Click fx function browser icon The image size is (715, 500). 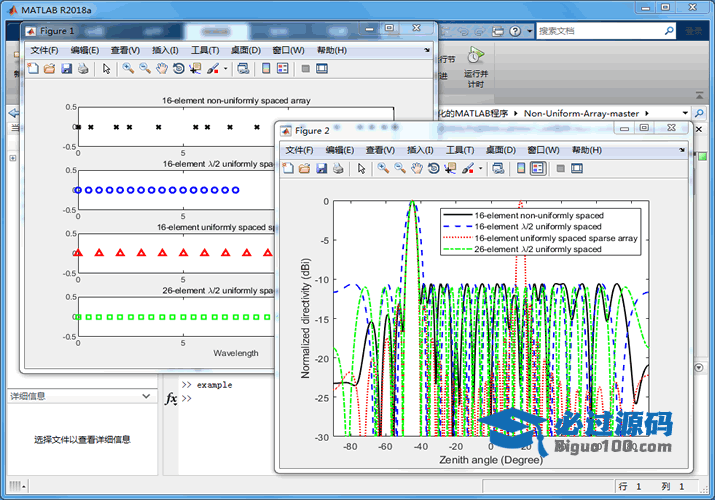pos(171,398)
